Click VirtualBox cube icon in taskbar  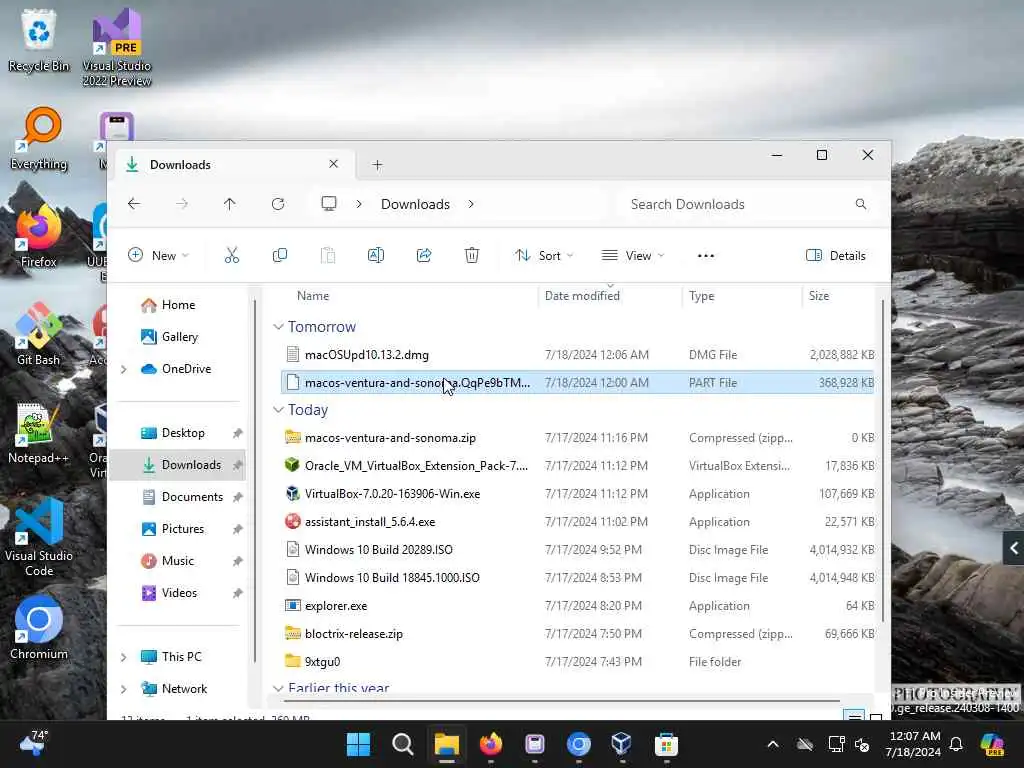pyautogui.click(x=621, y=744)
